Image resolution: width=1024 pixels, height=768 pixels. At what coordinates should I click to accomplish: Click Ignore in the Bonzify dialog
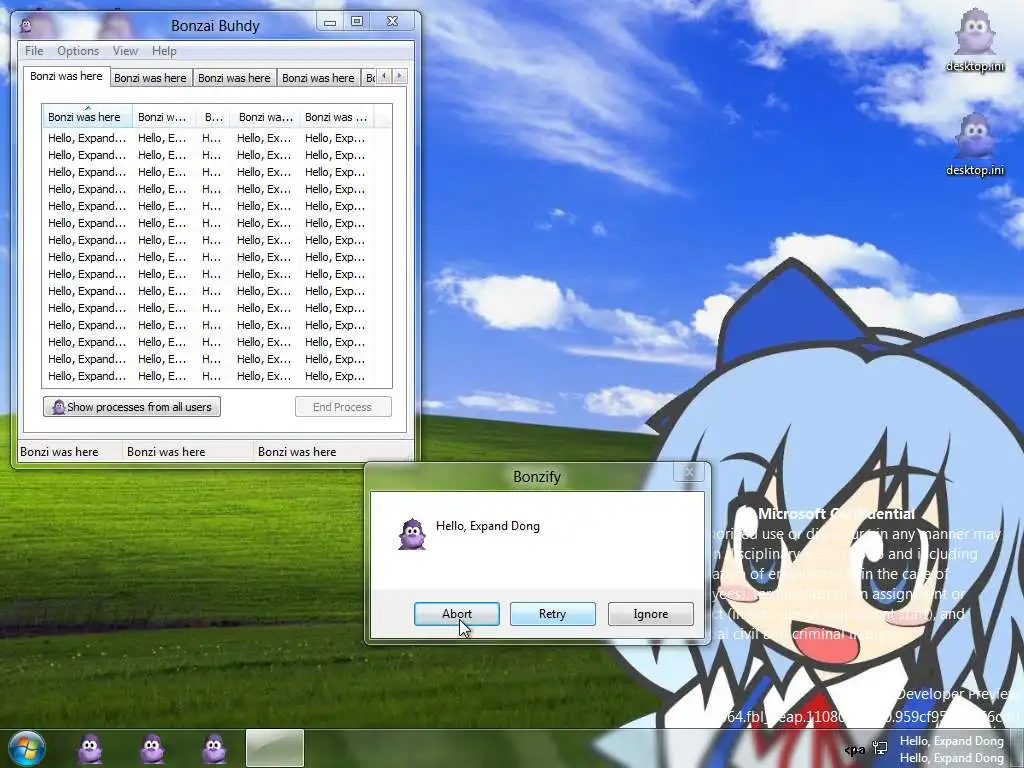(650, 614)
